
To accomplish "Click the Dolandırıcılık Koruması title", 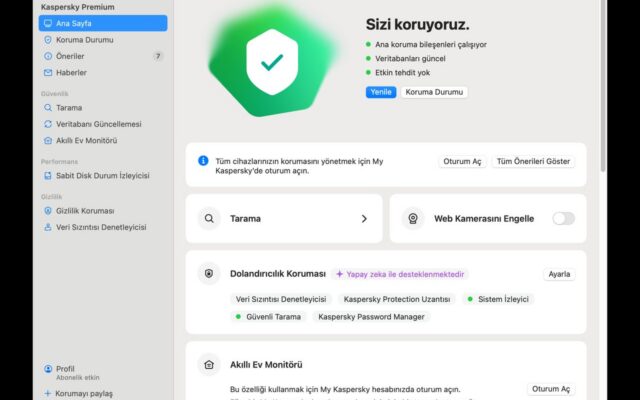I will [x=278, y=274].
